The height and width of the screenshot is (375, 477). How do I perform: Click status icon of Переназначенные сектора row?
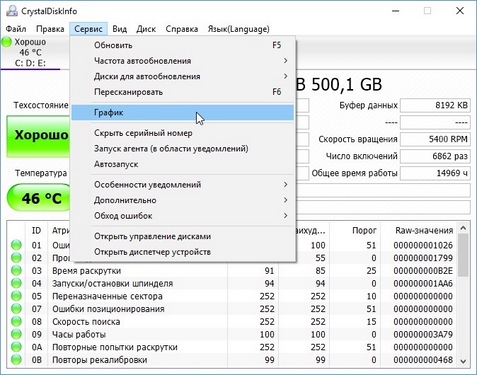tap(16, 296)
